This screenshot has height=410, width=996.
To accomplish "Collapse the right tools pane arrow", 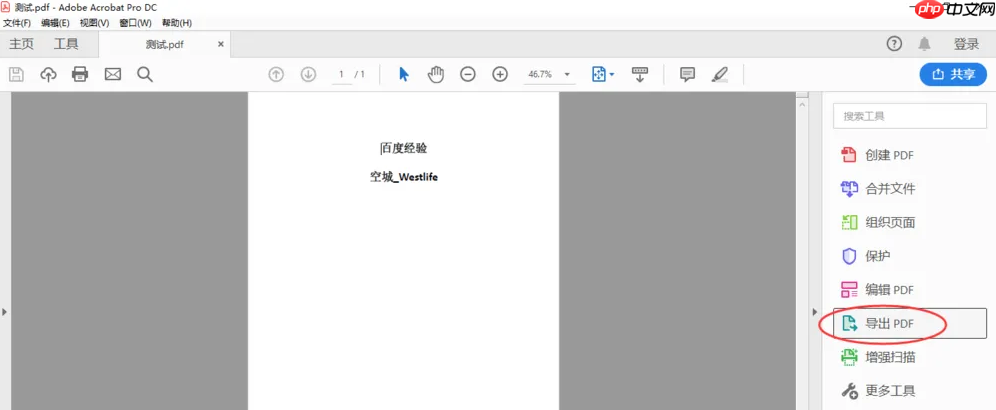I will (x=816, y=311).
